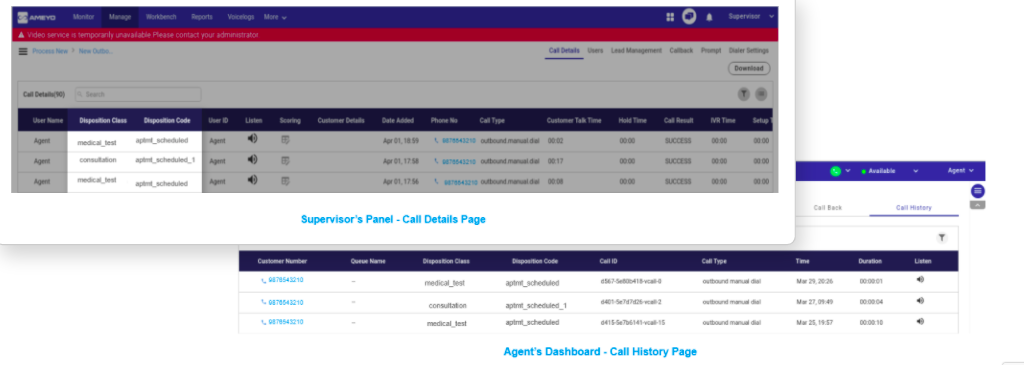Switch to the Call Back tab
This screenshot has width=1024, height=365.
point(827,208)
